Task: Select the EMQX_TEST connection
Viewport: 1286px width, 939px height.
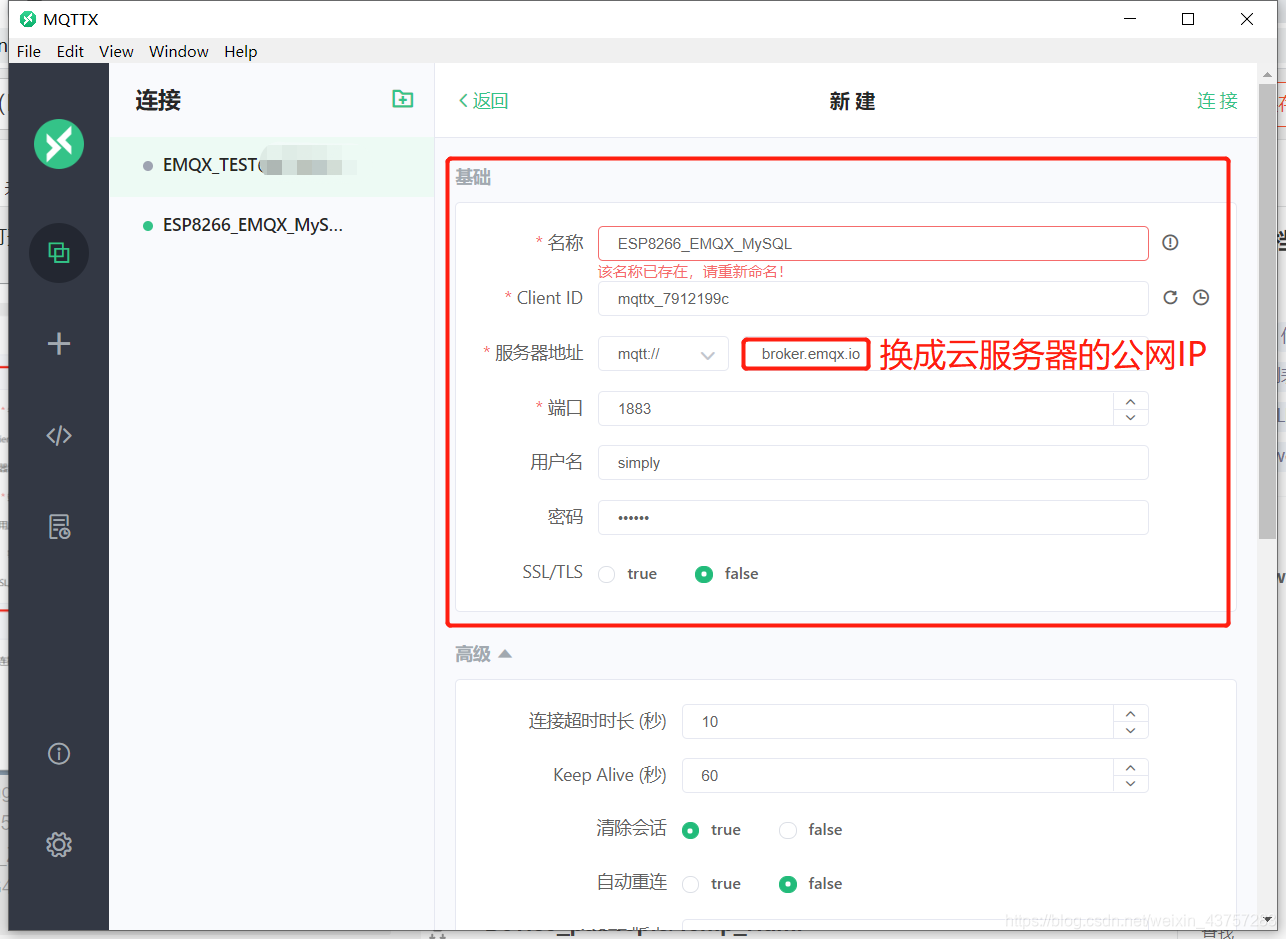Action: click(x=272, y=166)
